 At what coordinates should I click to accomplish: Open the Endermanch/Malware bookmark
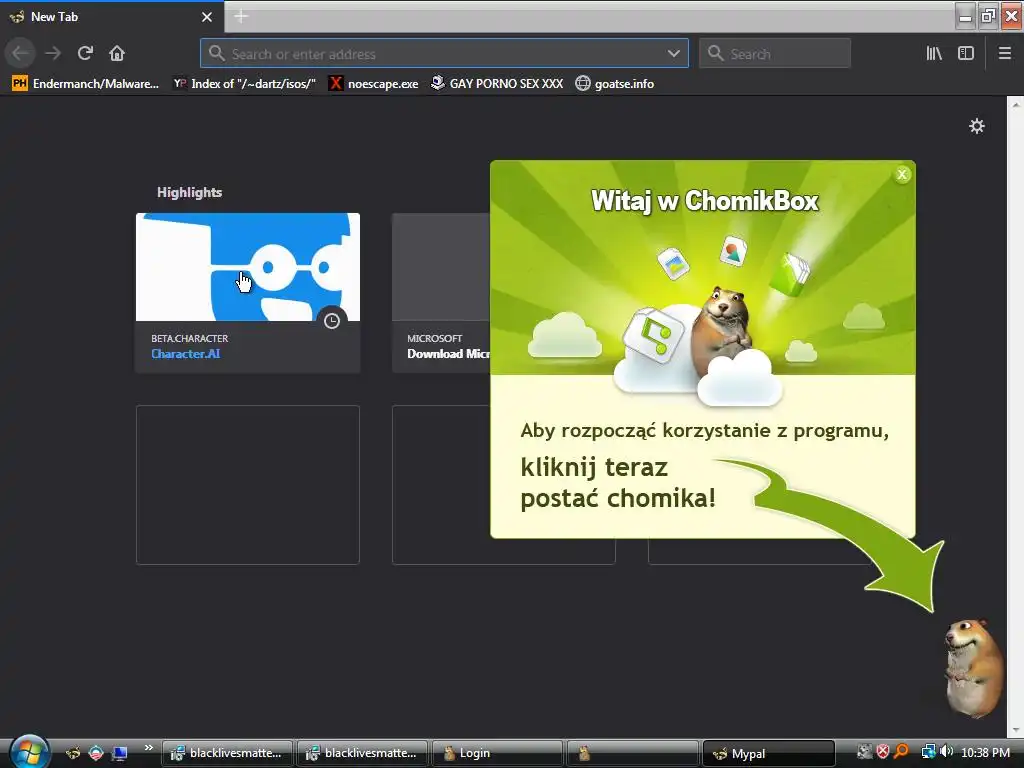[x=86, y=84]
